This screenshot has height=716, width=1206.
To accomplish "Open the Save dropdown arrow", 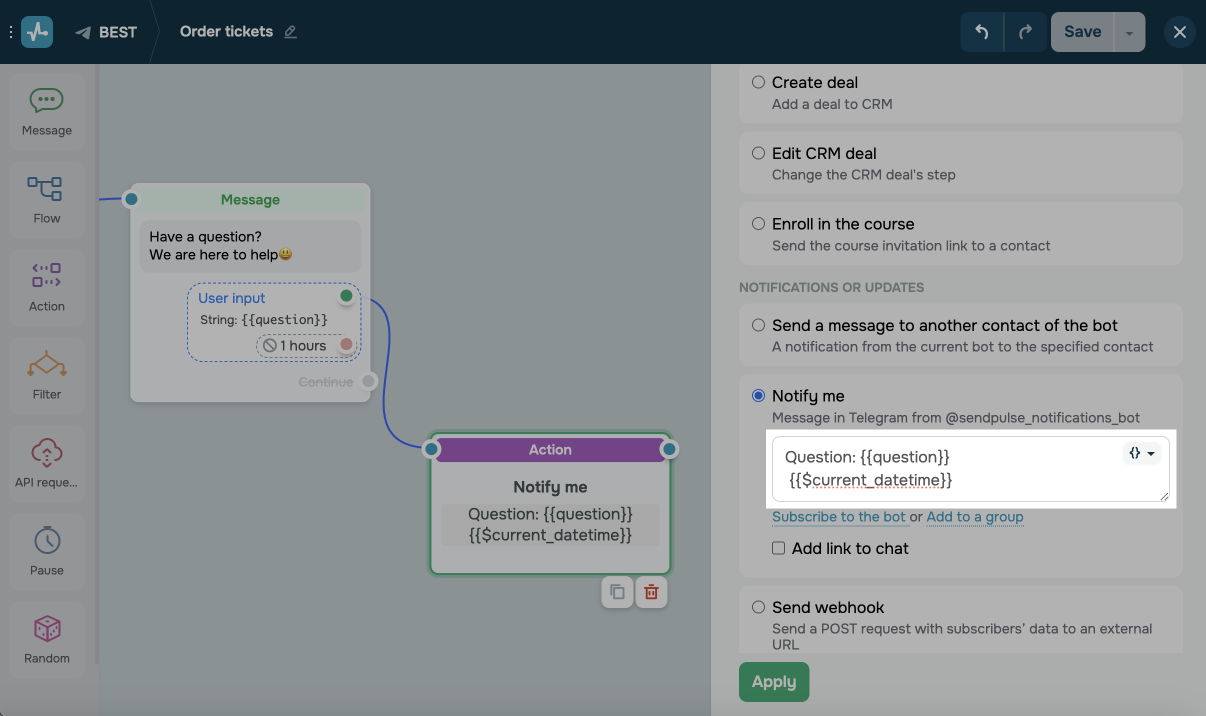I will click(x=1129, y=32).
